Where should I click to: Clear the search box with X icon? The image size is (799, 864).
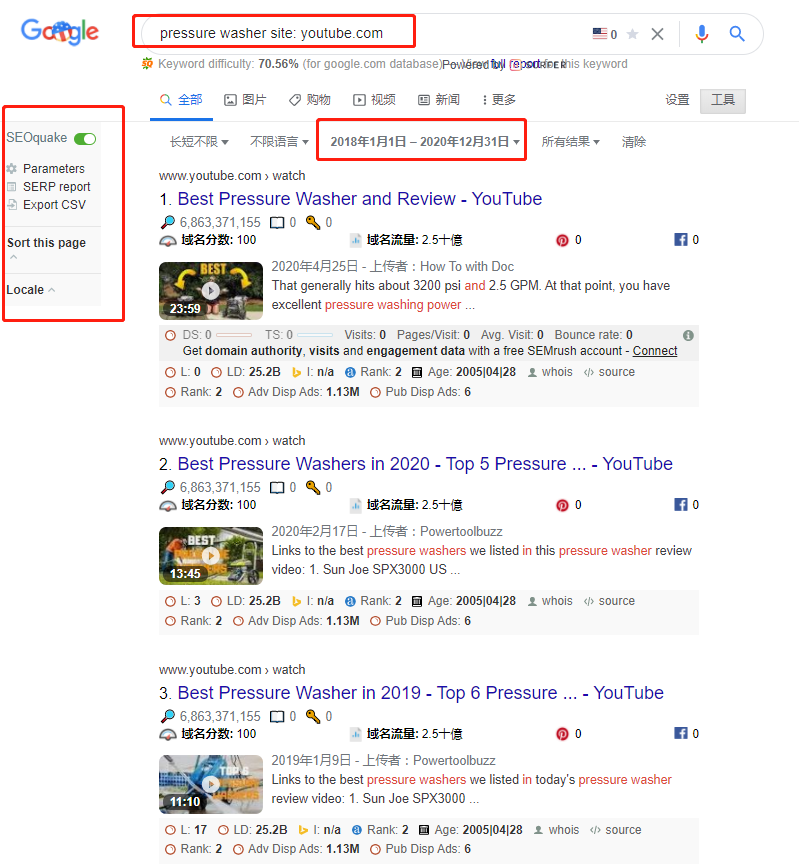click(657, 34)
